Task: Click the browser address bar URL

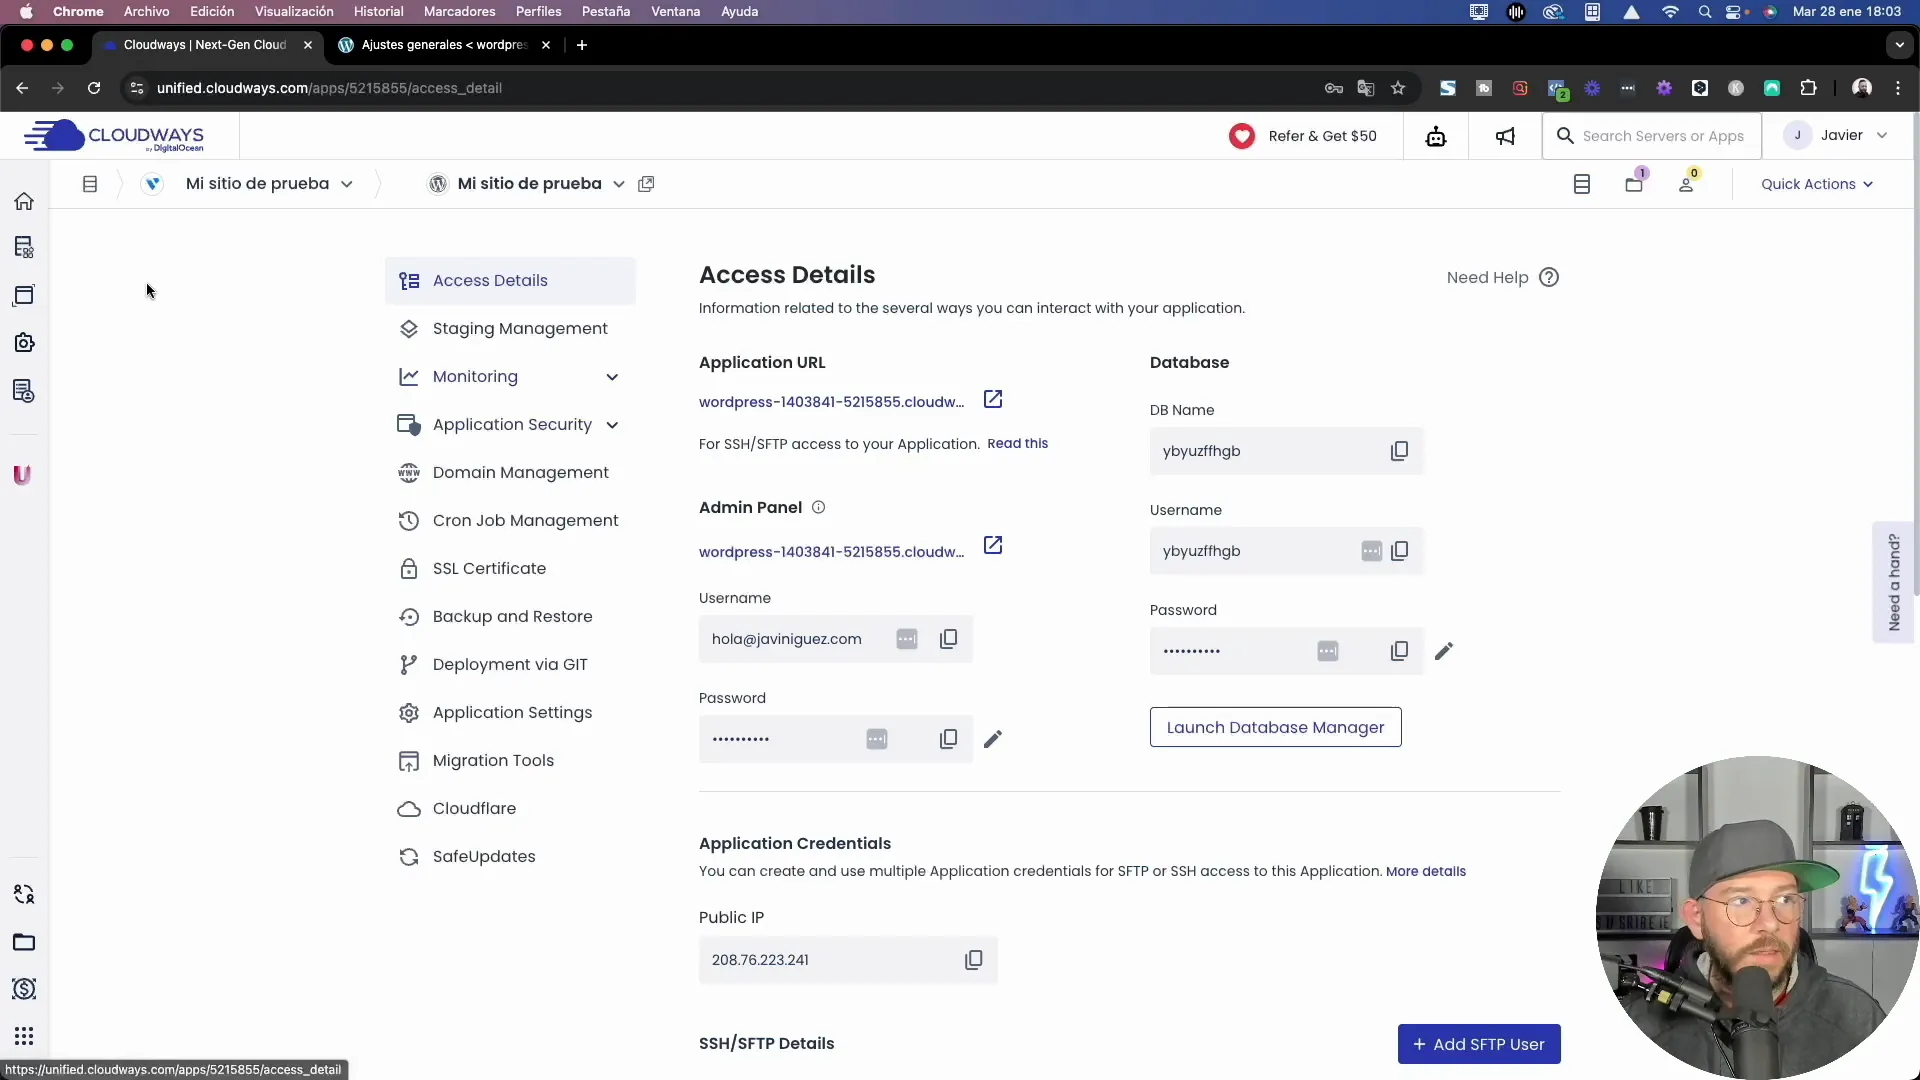Action: point(329,88)
